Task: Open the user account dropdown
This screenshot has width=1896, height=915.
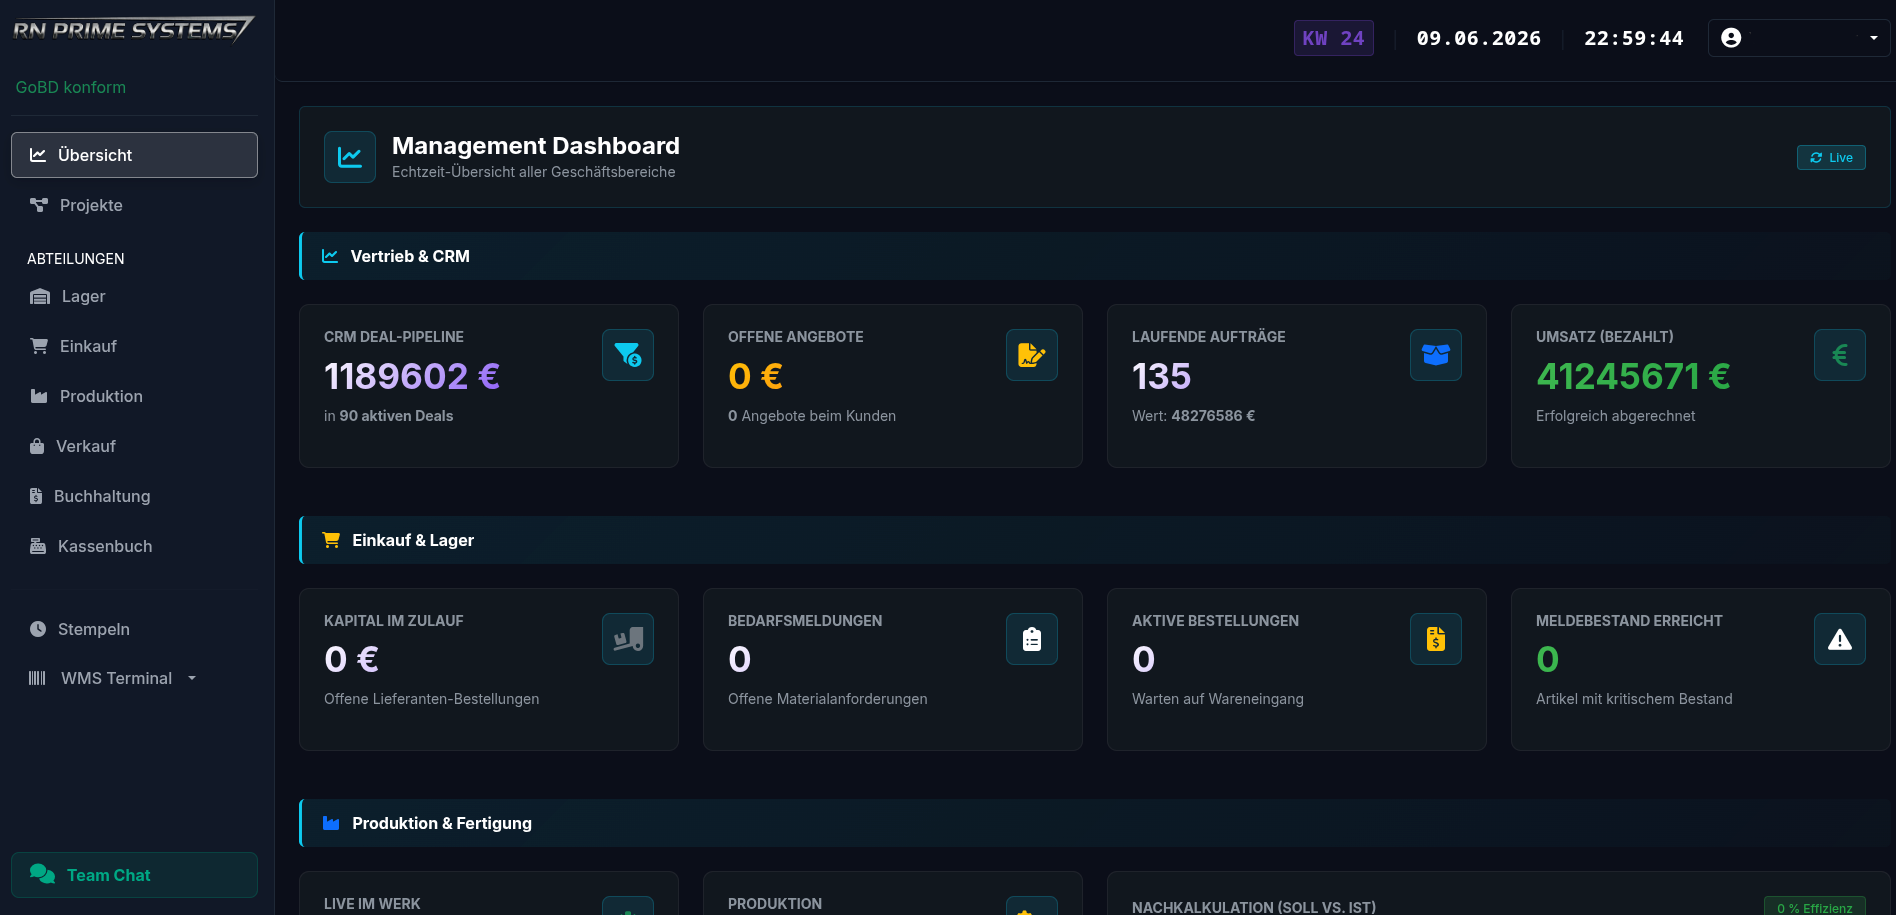Action: [1799, 38]
